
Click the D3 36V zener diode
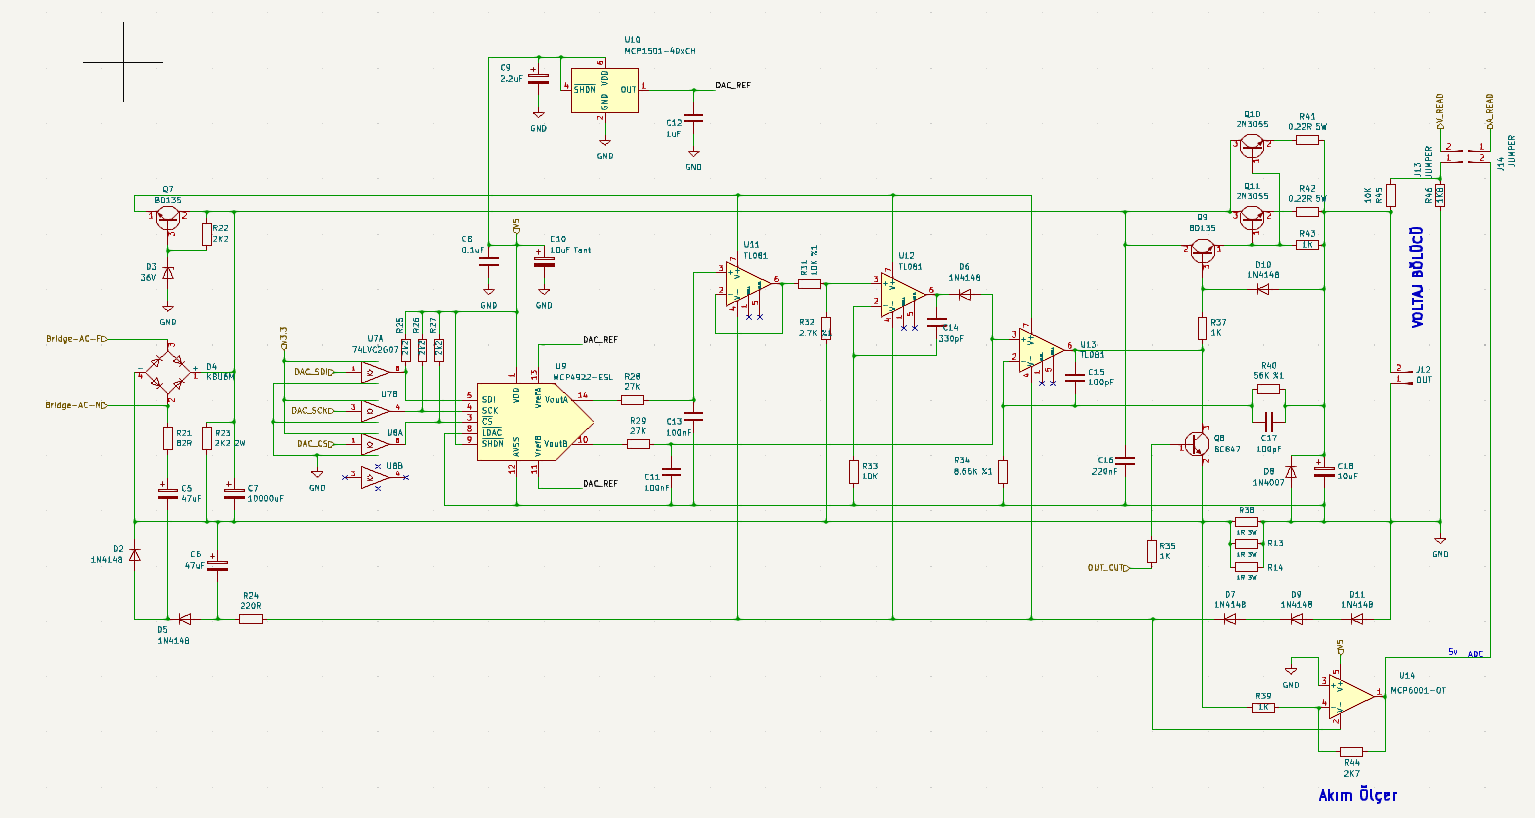168,272
